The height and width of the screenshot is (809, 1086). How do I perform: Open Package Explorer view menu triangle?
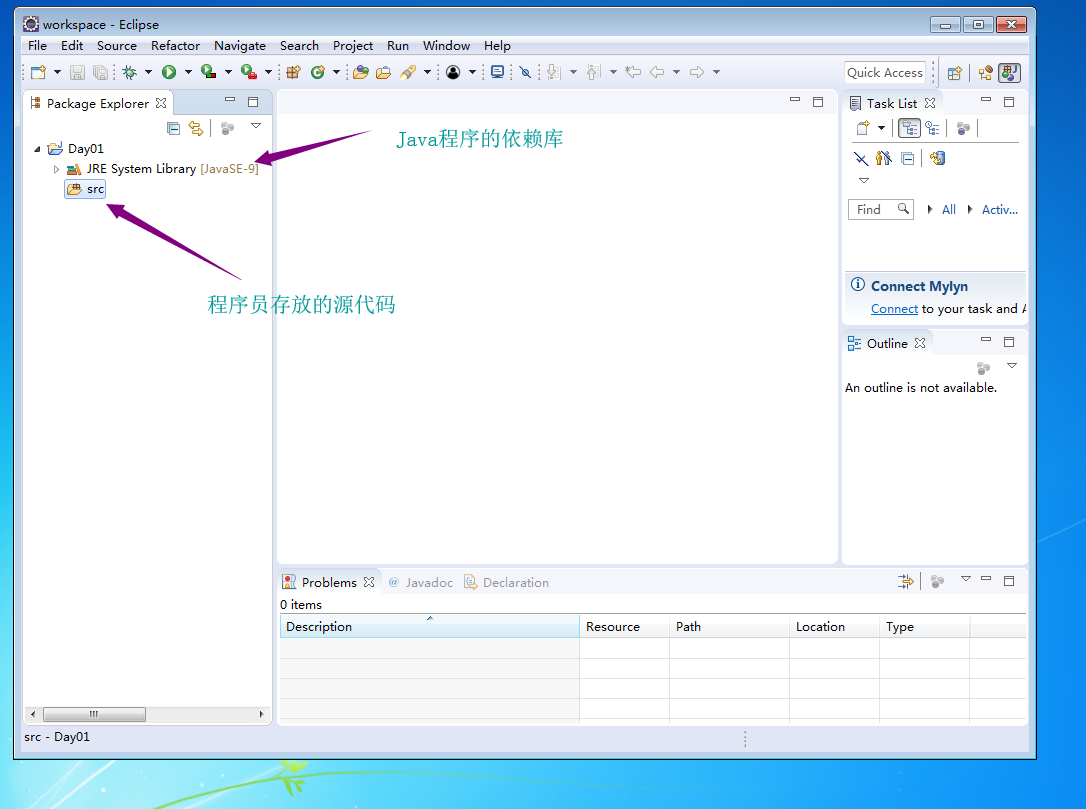pyautogui.click(x=256, y=125)
